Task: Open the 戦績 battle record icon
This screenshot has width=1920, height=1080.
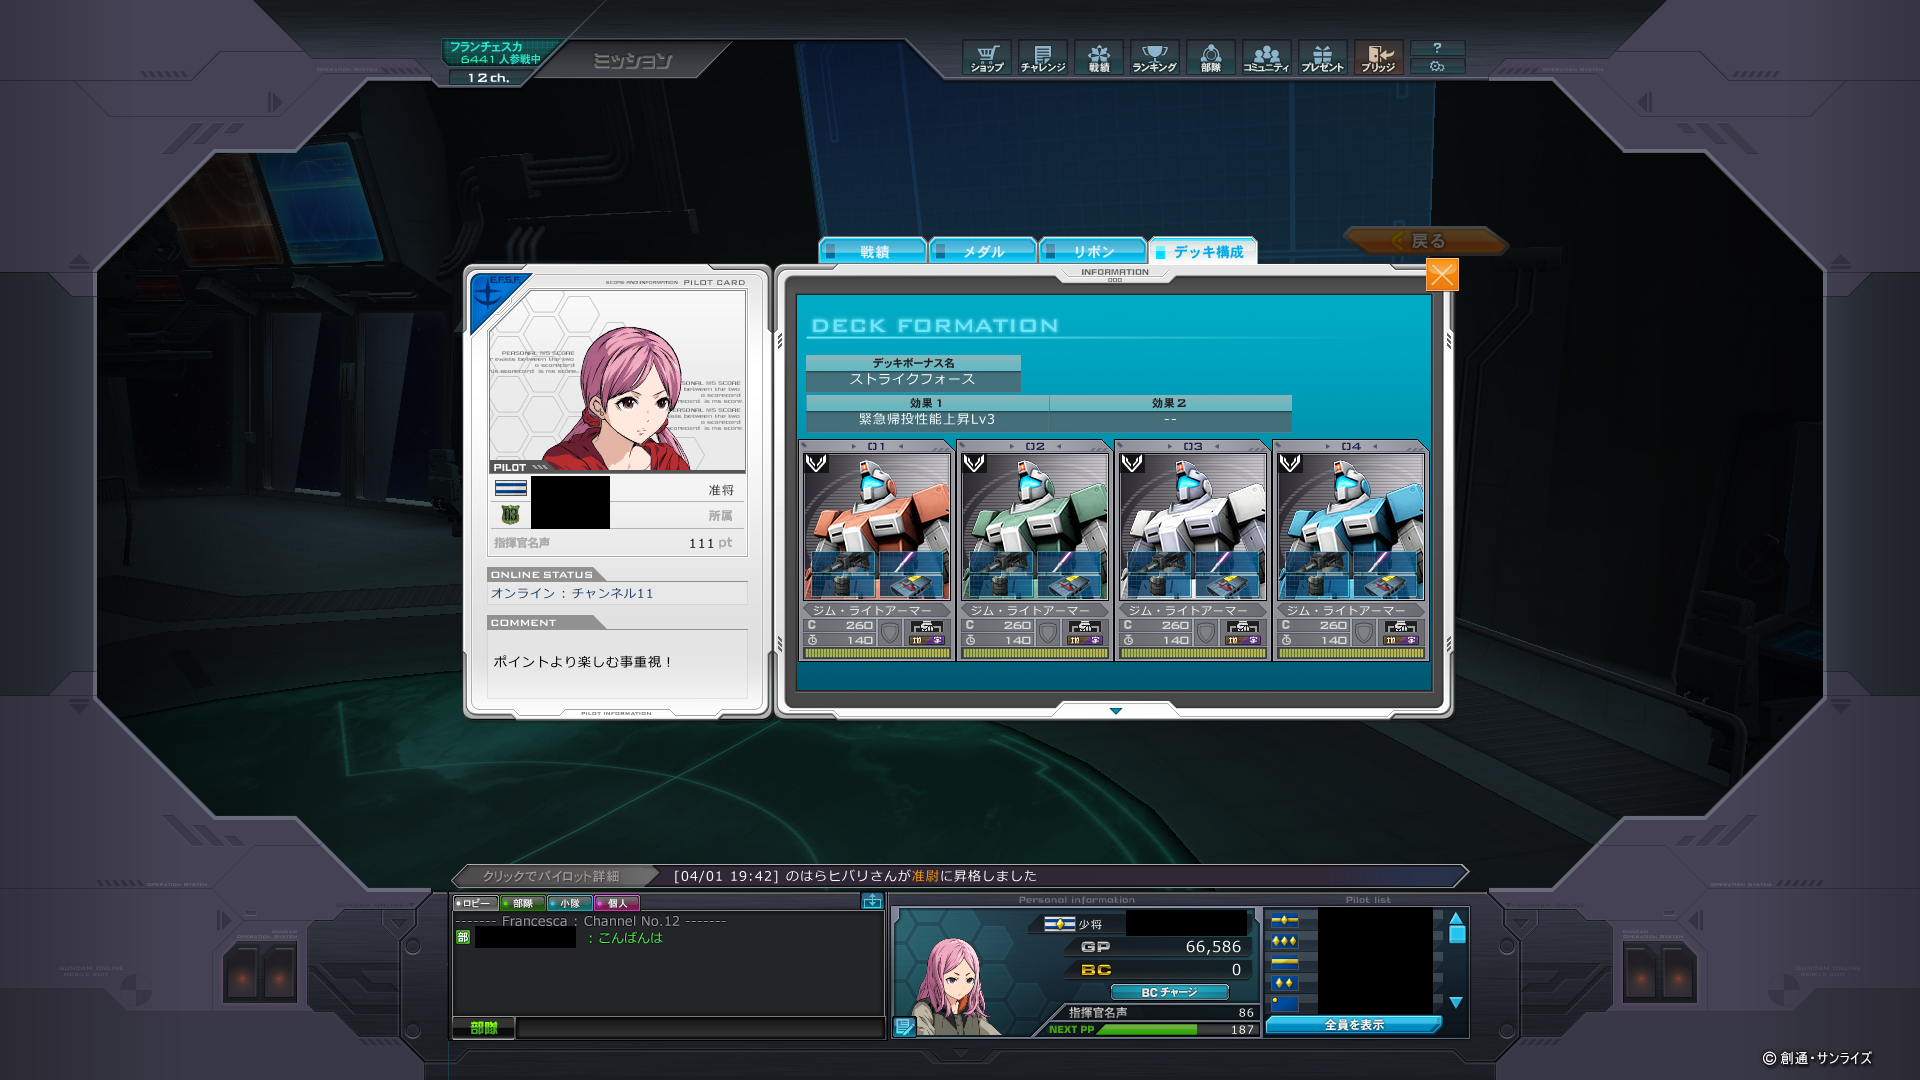Action: coord(1099,57)
